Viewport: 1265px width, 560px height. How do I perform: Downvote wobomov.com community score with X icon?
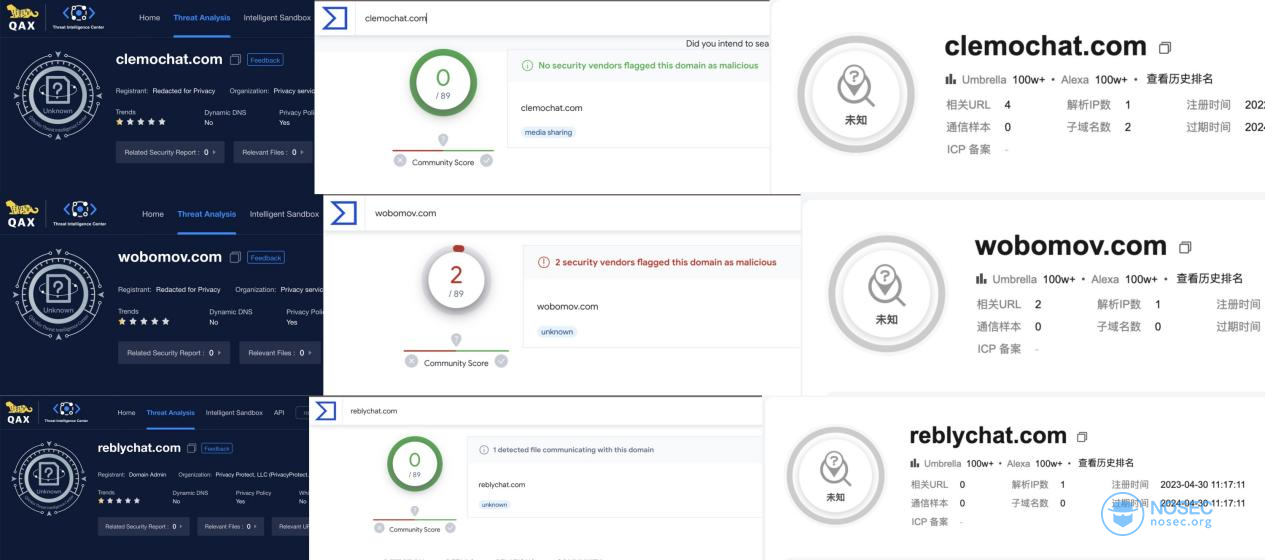411,361
